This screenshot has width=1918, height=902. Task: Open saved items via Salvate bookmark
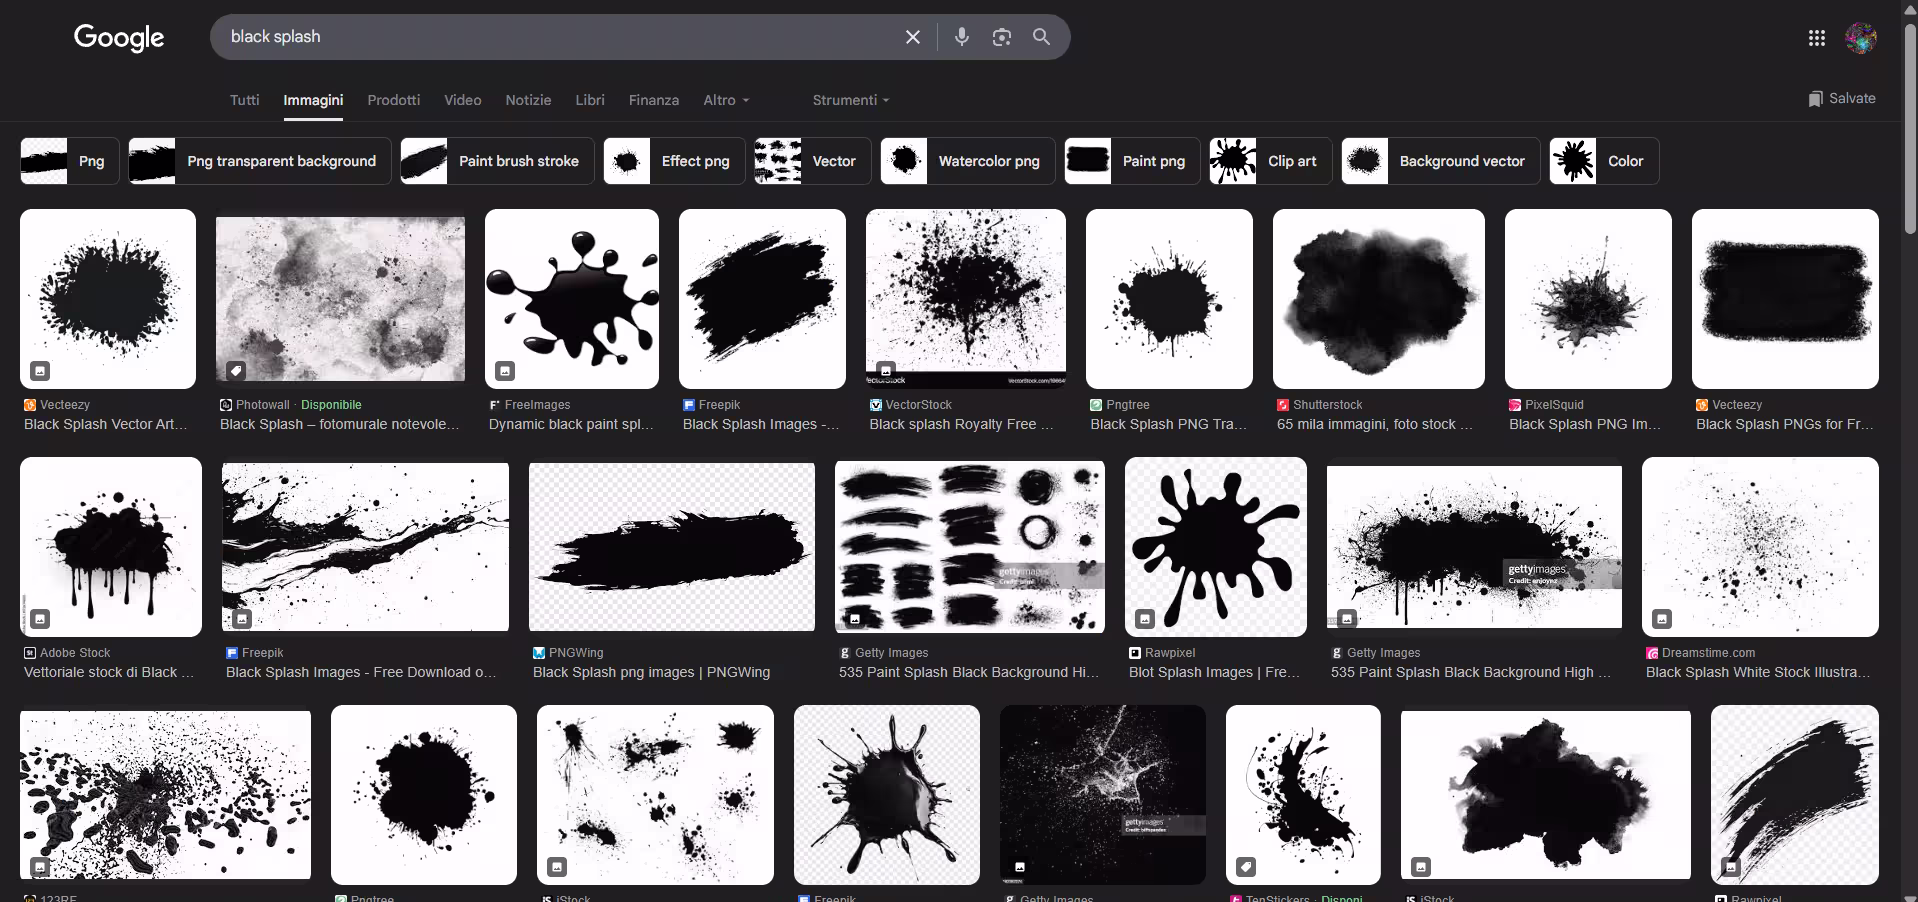[1841, 98]
